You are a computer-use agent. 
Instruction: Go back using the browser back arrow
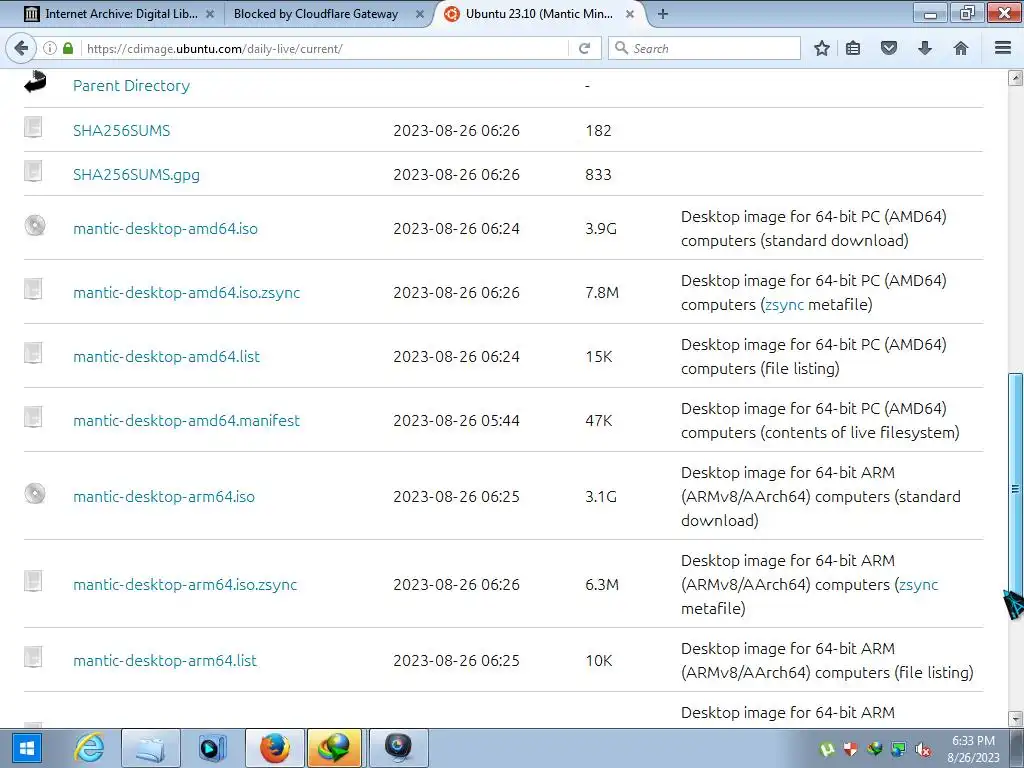pyautogui.click(x=21, y=48)
